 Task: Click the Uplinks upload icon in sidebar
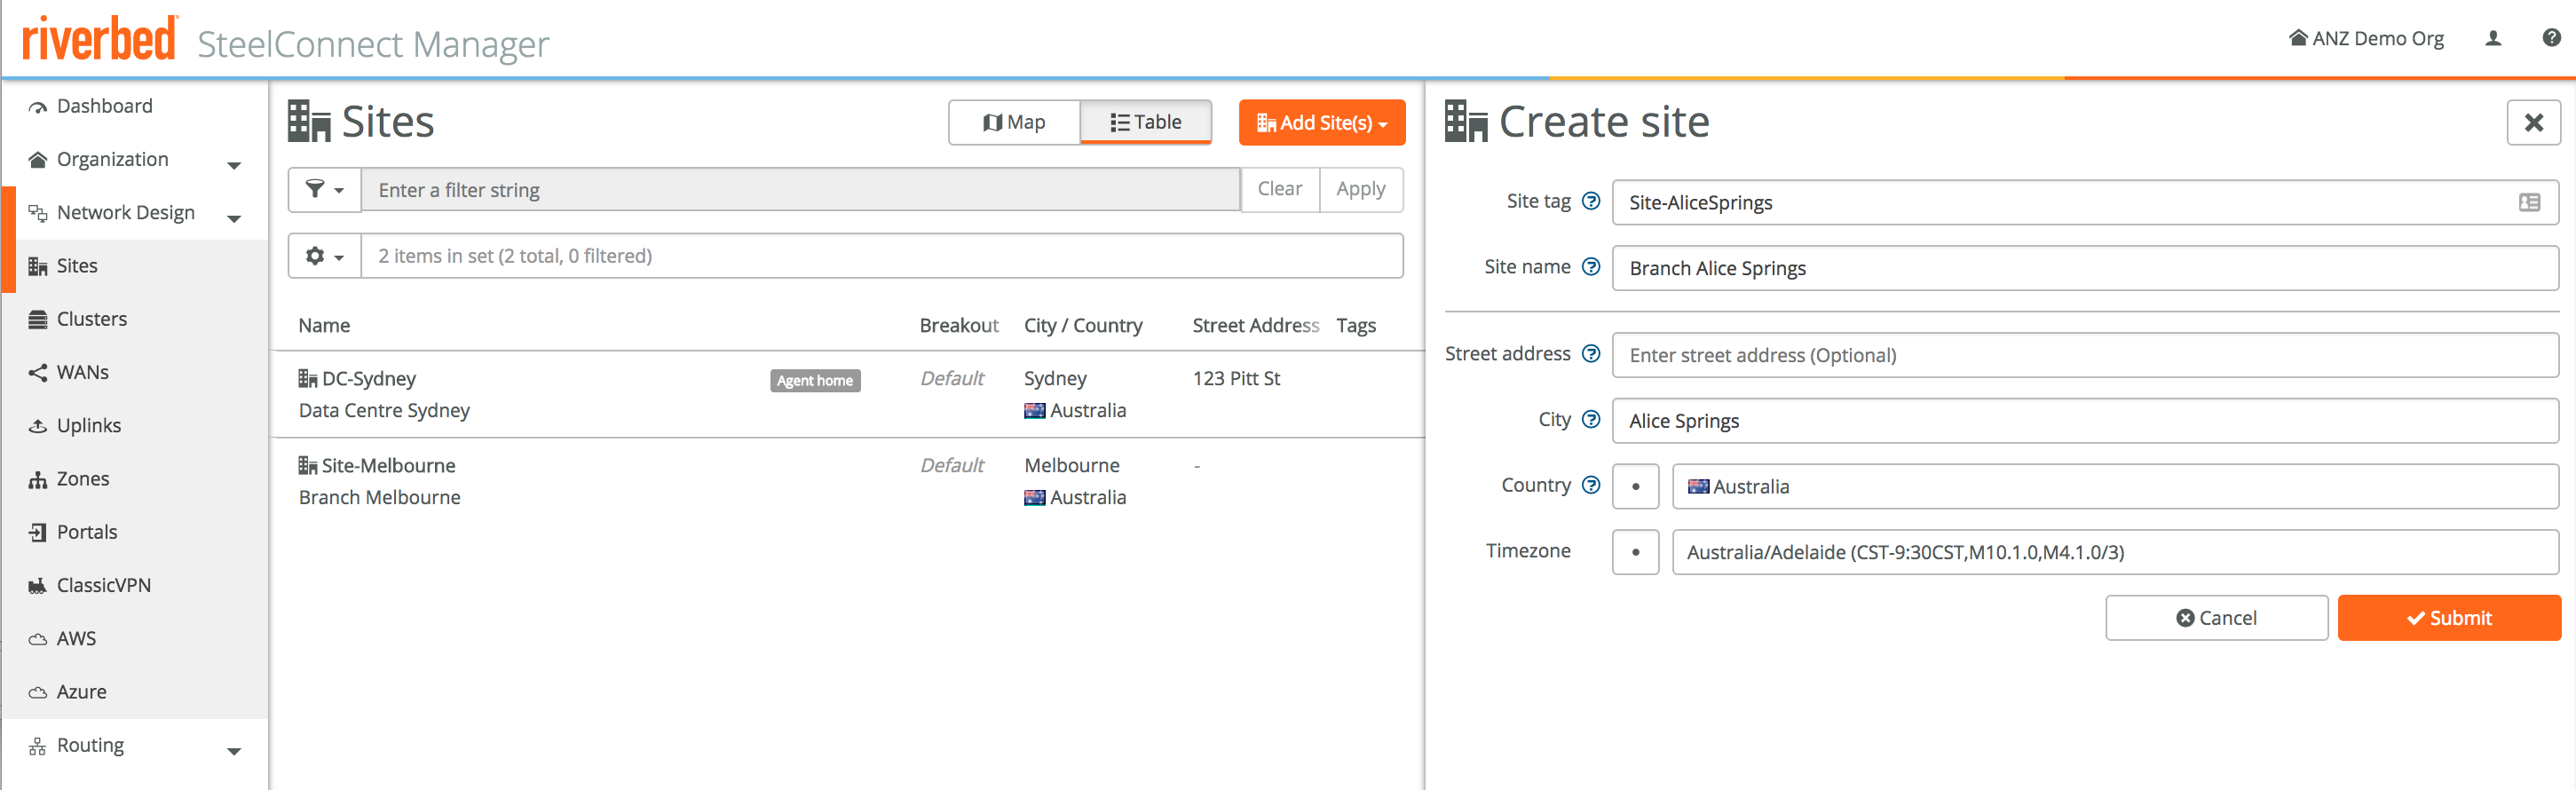click(38, 426)
